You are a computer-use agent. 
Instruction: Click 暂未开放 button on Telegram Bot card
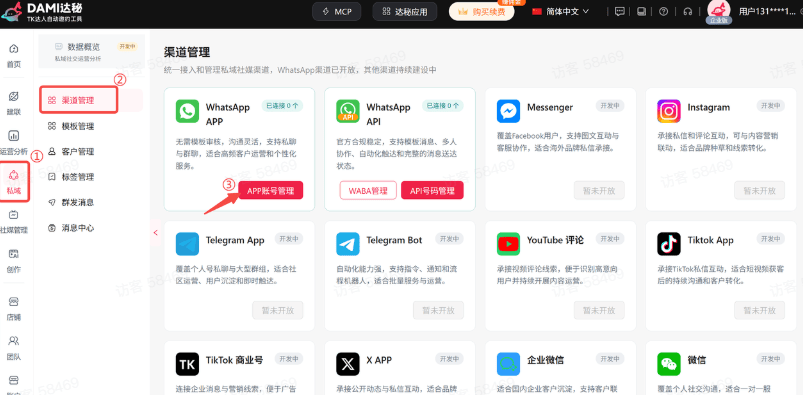[438, 310]
